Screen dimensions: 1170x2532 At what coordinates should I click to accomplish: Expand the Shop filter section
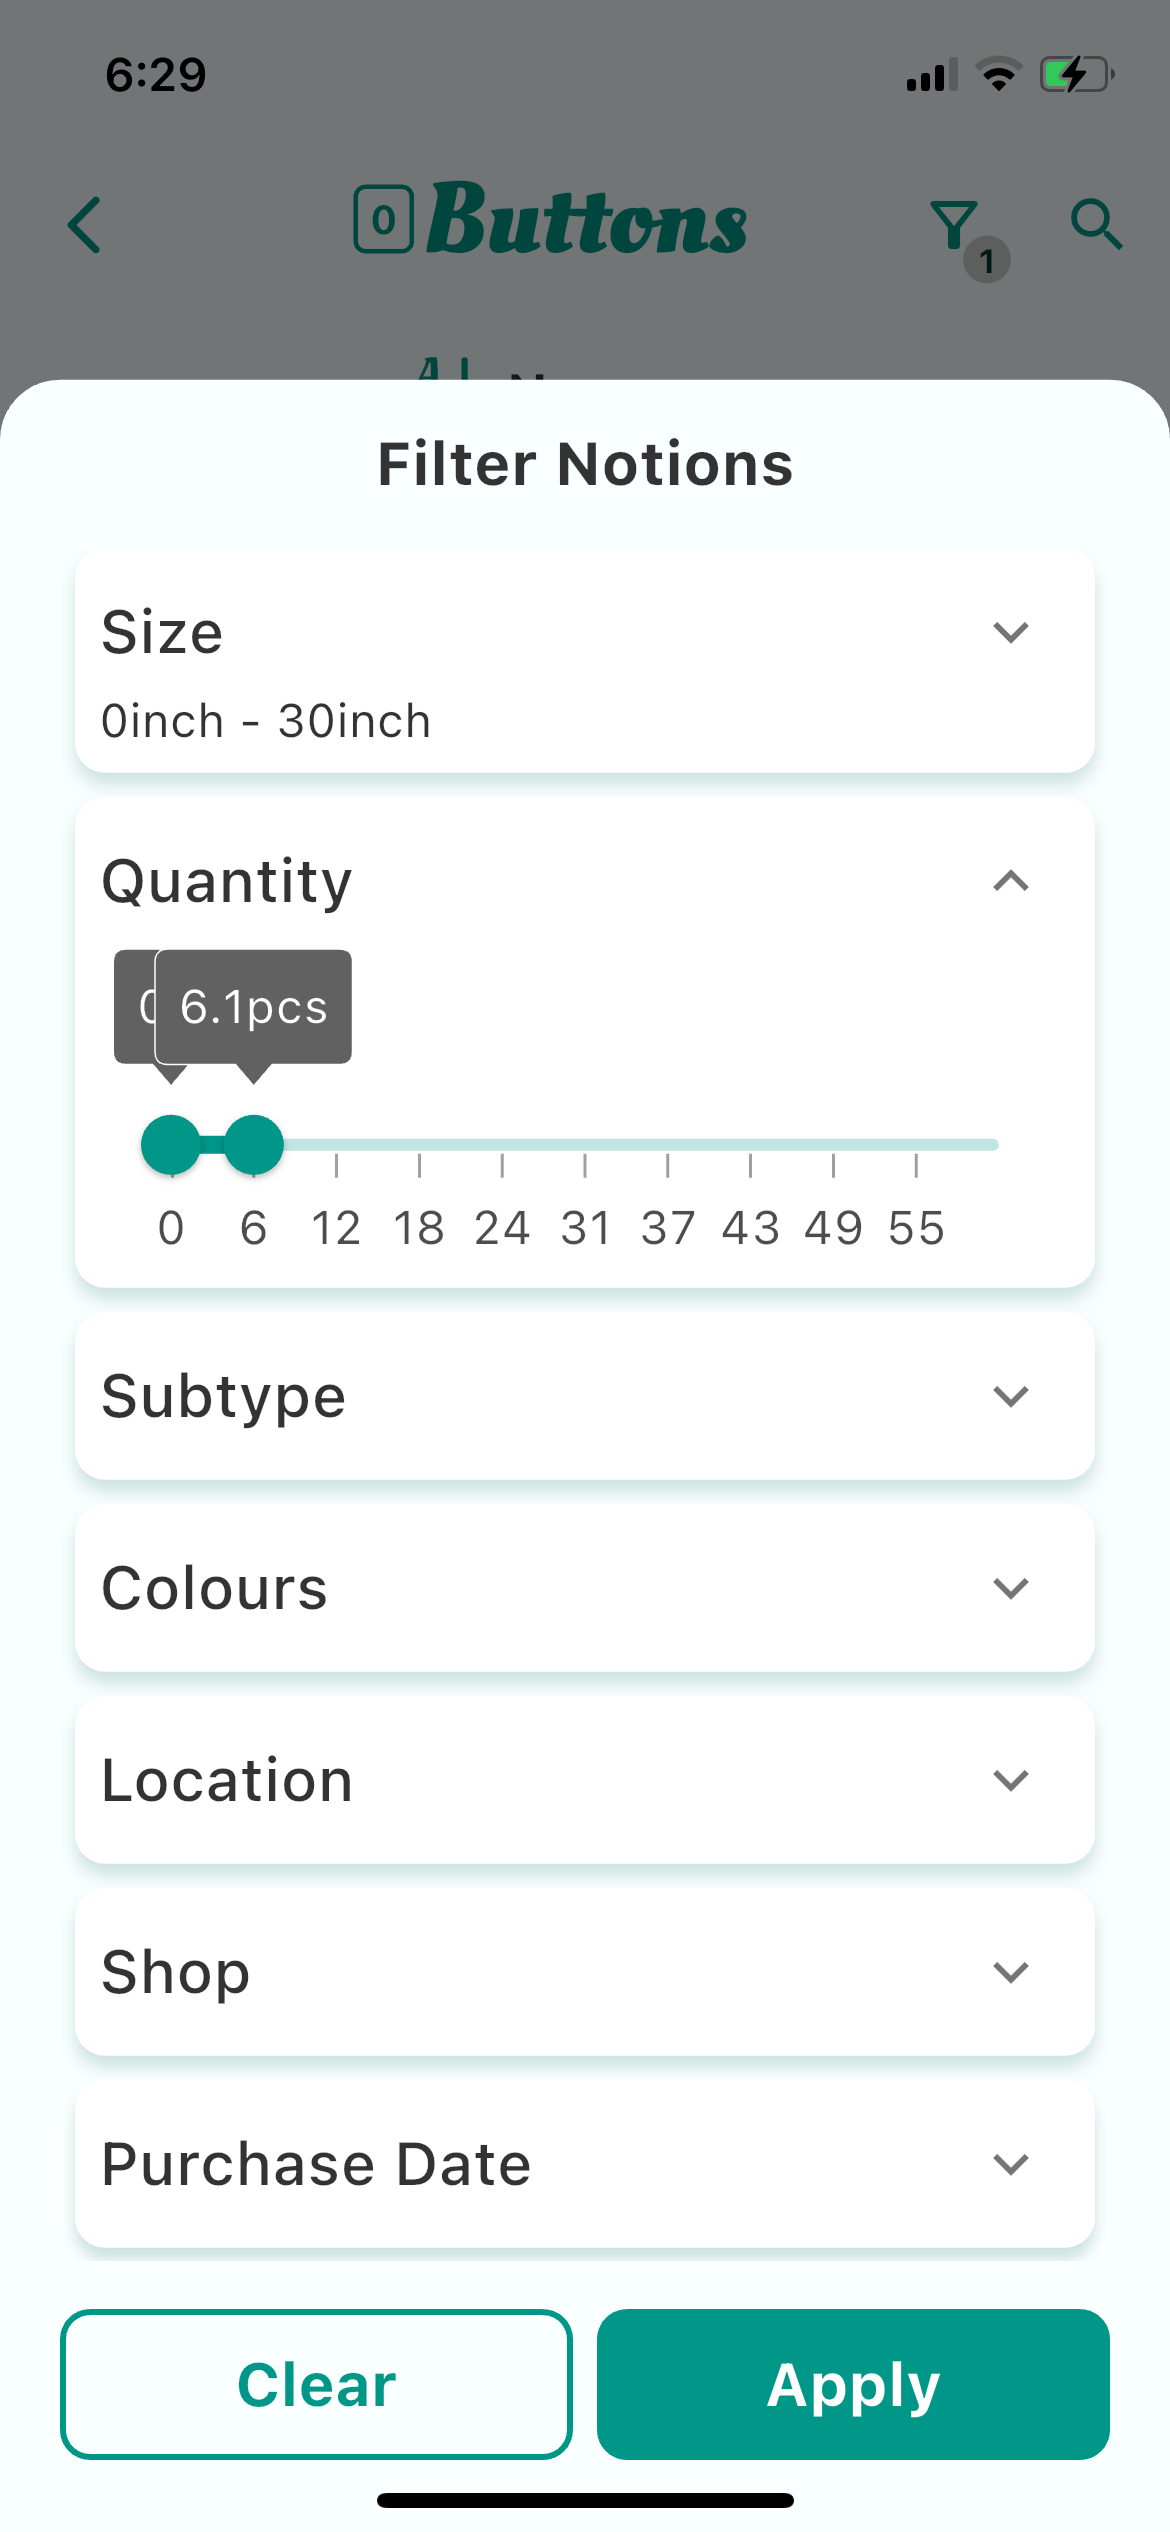point(1010,1972)
